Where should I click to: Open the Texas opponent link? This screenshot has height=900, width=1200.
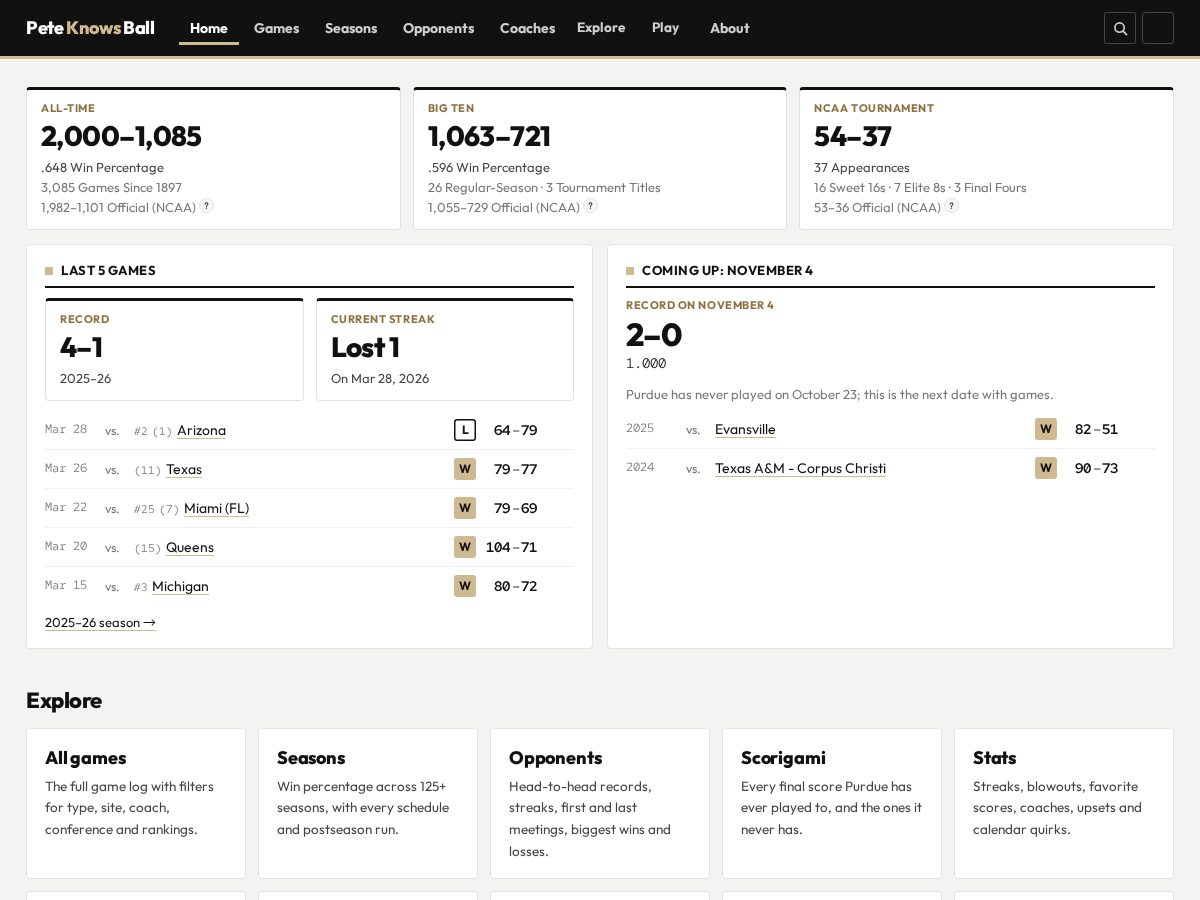click(184, 469)
